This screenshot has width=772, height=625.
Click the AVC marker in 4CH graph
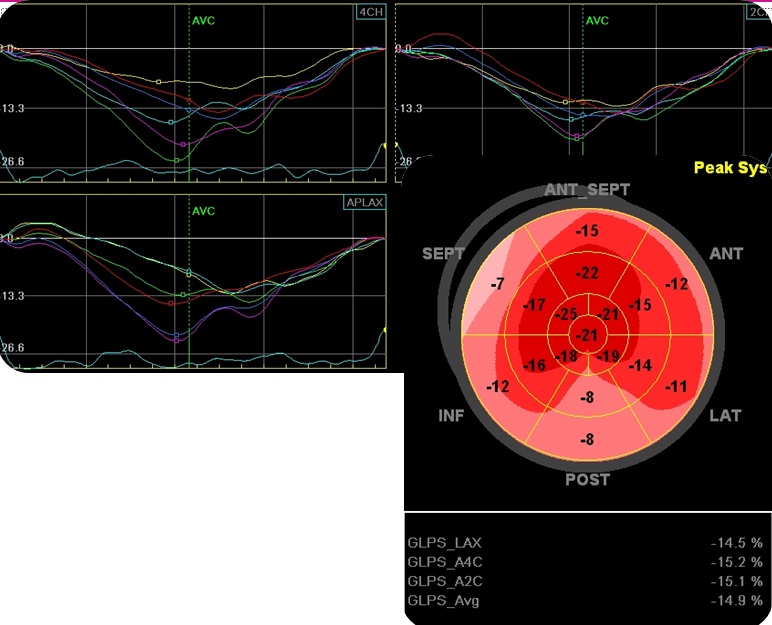[x=203, y=20]
